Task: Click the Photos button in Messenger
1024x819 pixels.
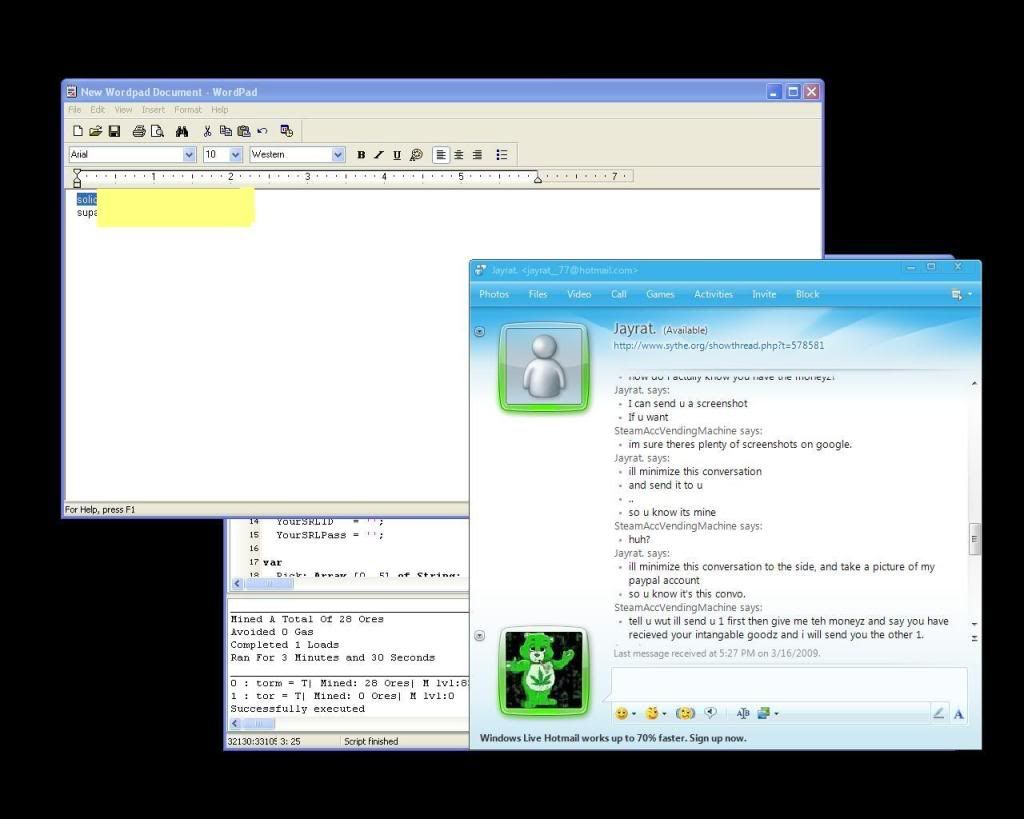Action: [x=494, y=295]
